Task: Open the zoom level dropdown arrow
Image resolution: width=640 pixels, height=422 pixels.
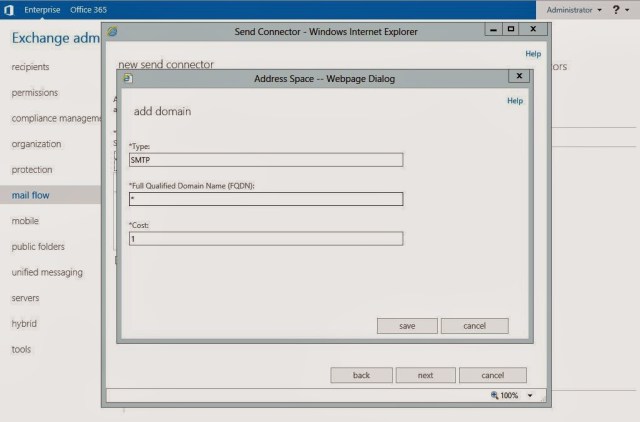Action: (530, 396)
